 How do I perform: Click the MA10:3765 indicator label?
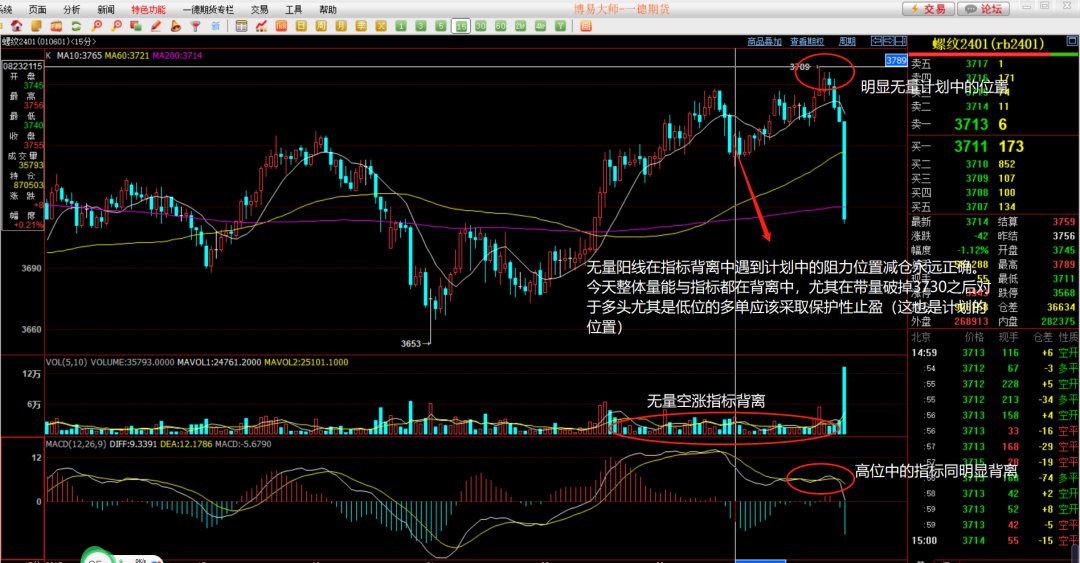coord(79,56)
